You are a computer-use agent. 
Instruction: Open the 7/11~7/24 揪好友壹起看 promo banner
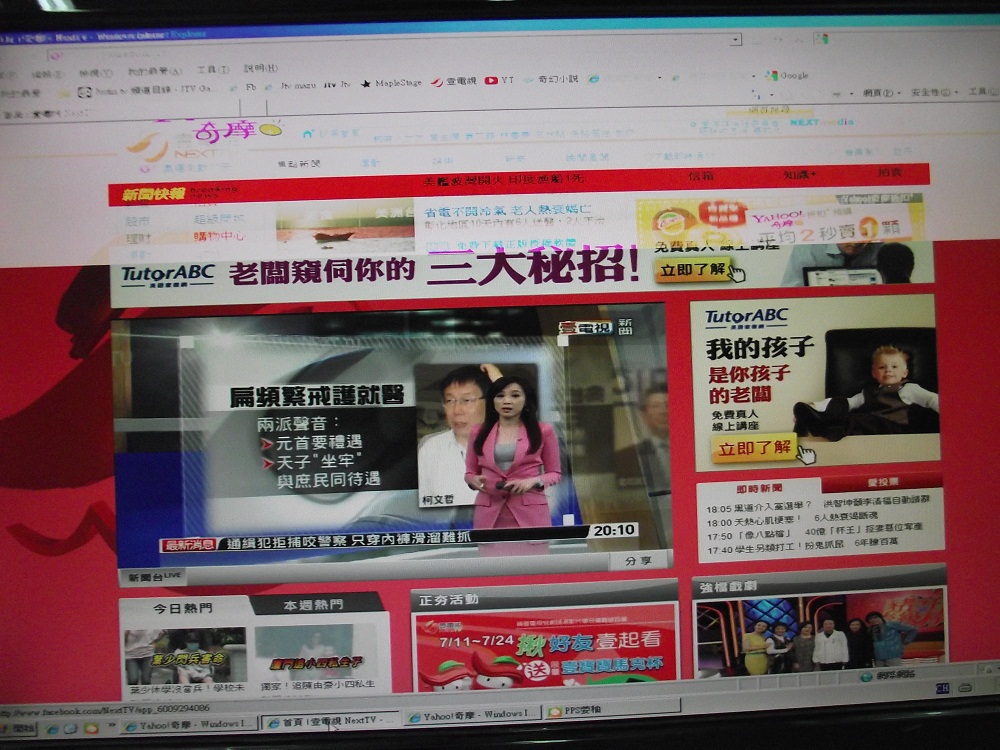(545, 649)
